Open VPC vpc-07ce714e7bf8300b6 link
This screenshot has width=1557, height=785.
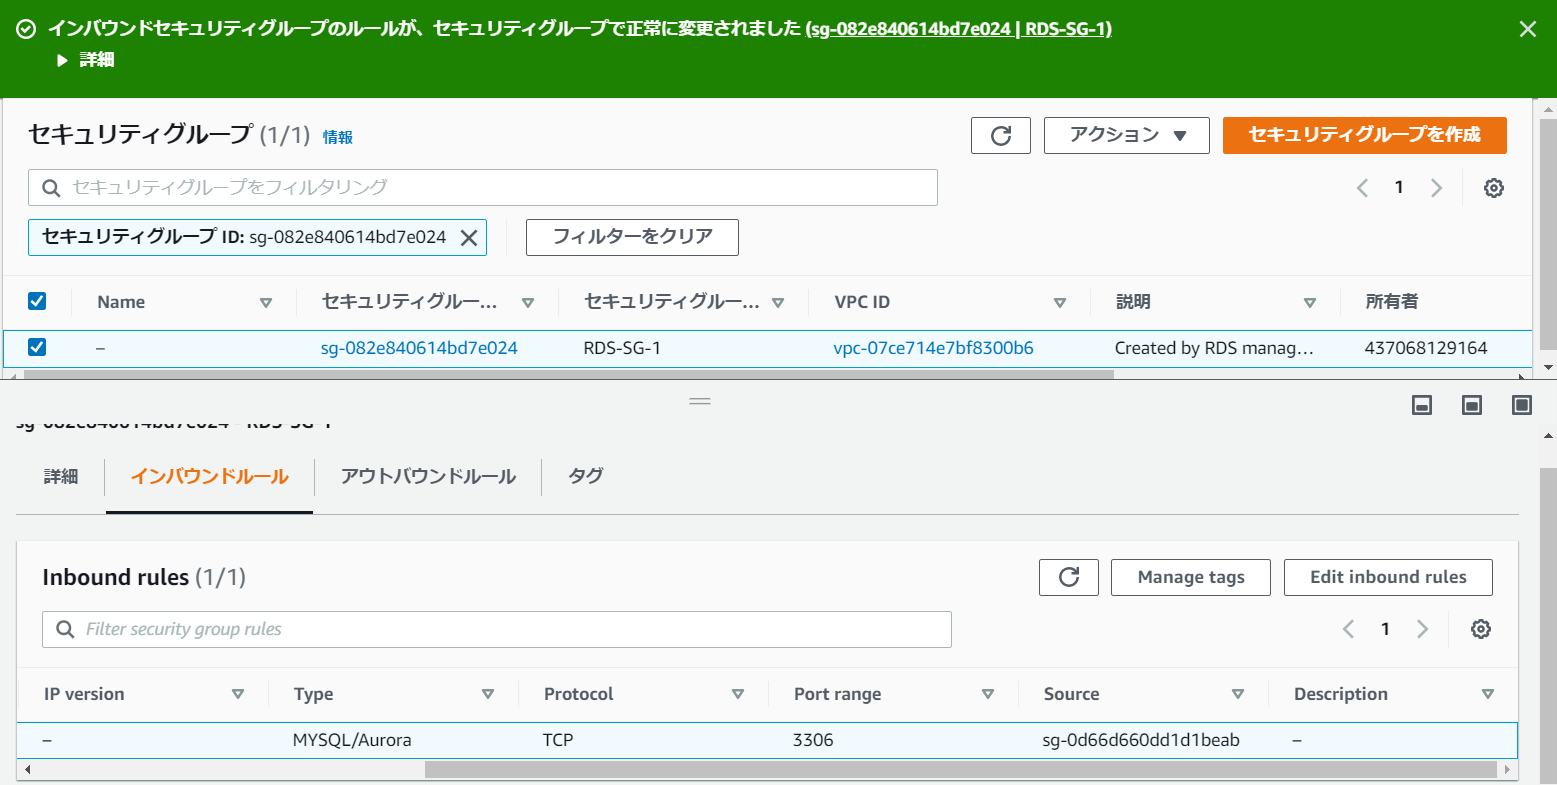933,348
